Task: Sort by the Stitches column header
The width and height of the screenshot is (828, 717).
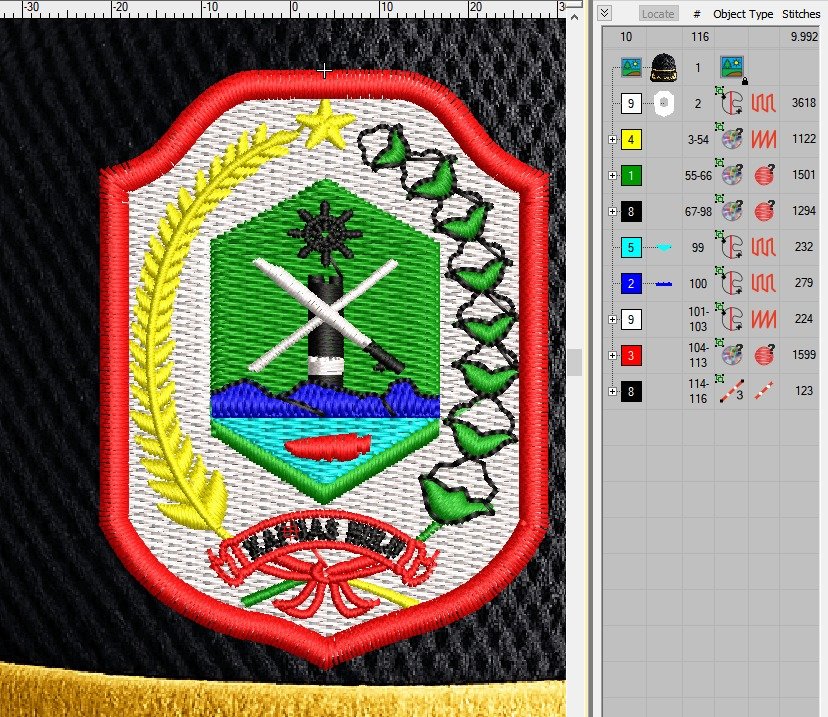Action: click(x=801, y=14)
